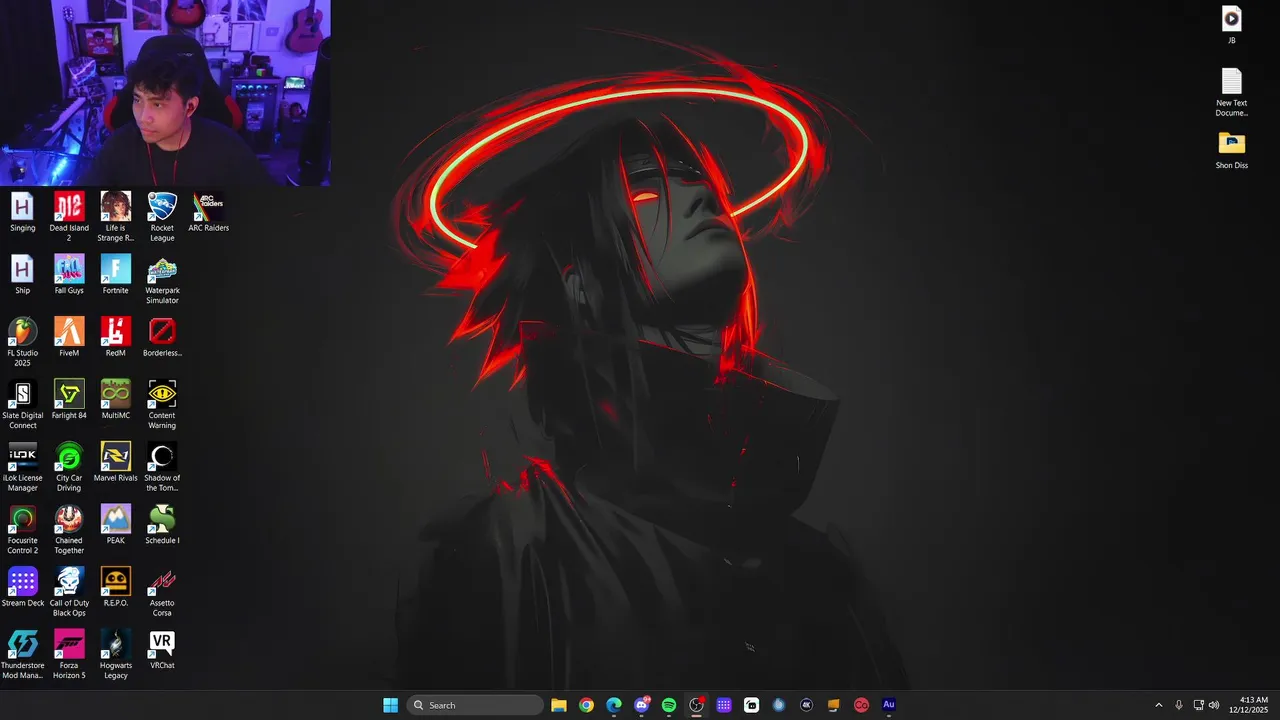Open network settings from the tray
Screen dimensions: 1280x720
1199,705
